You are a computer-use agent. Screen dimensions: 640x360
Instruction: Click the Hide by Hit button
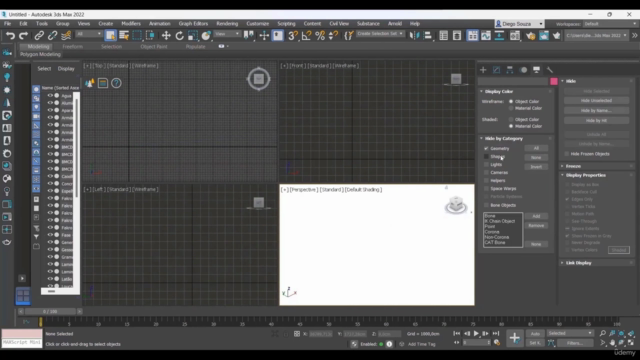pos(596,121)
